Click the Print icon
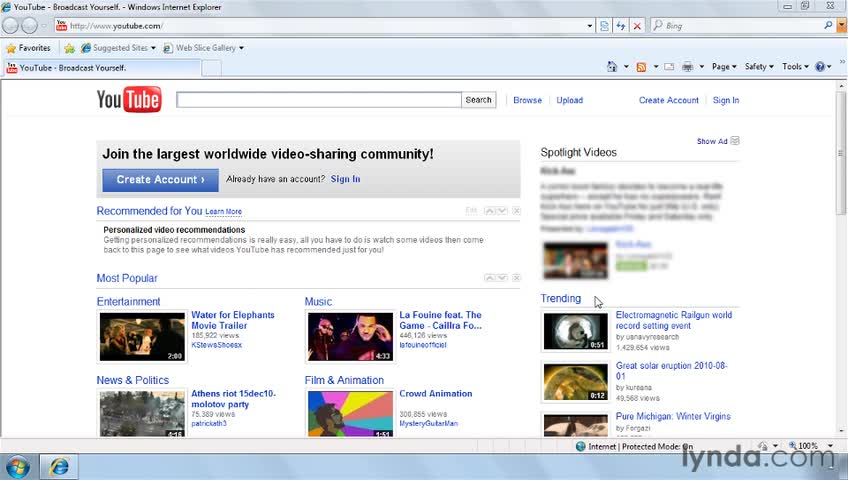Image resolution: width=848 pixels, height=480 pixels. (x=687, y=67)
